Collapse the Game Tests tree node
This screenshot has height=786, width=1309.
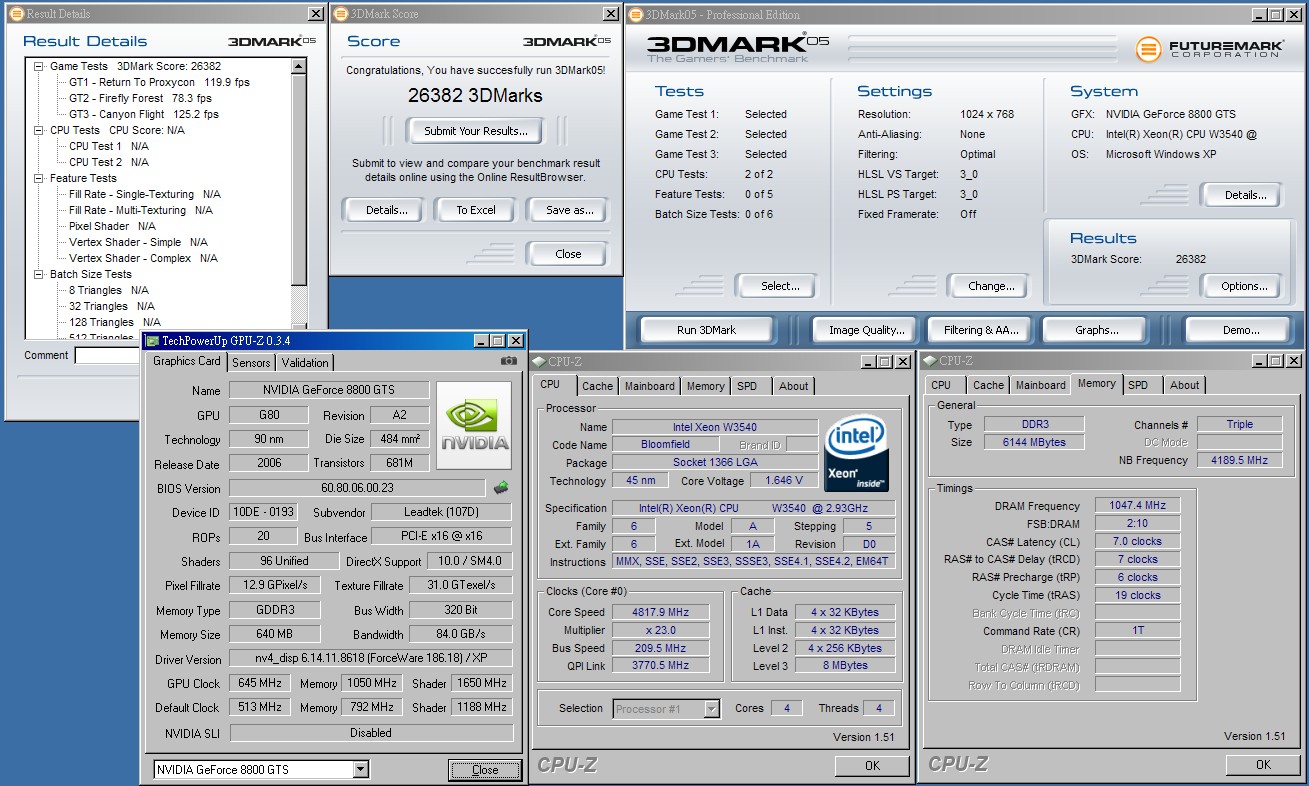pyautogui.click(x=39, y=66)
